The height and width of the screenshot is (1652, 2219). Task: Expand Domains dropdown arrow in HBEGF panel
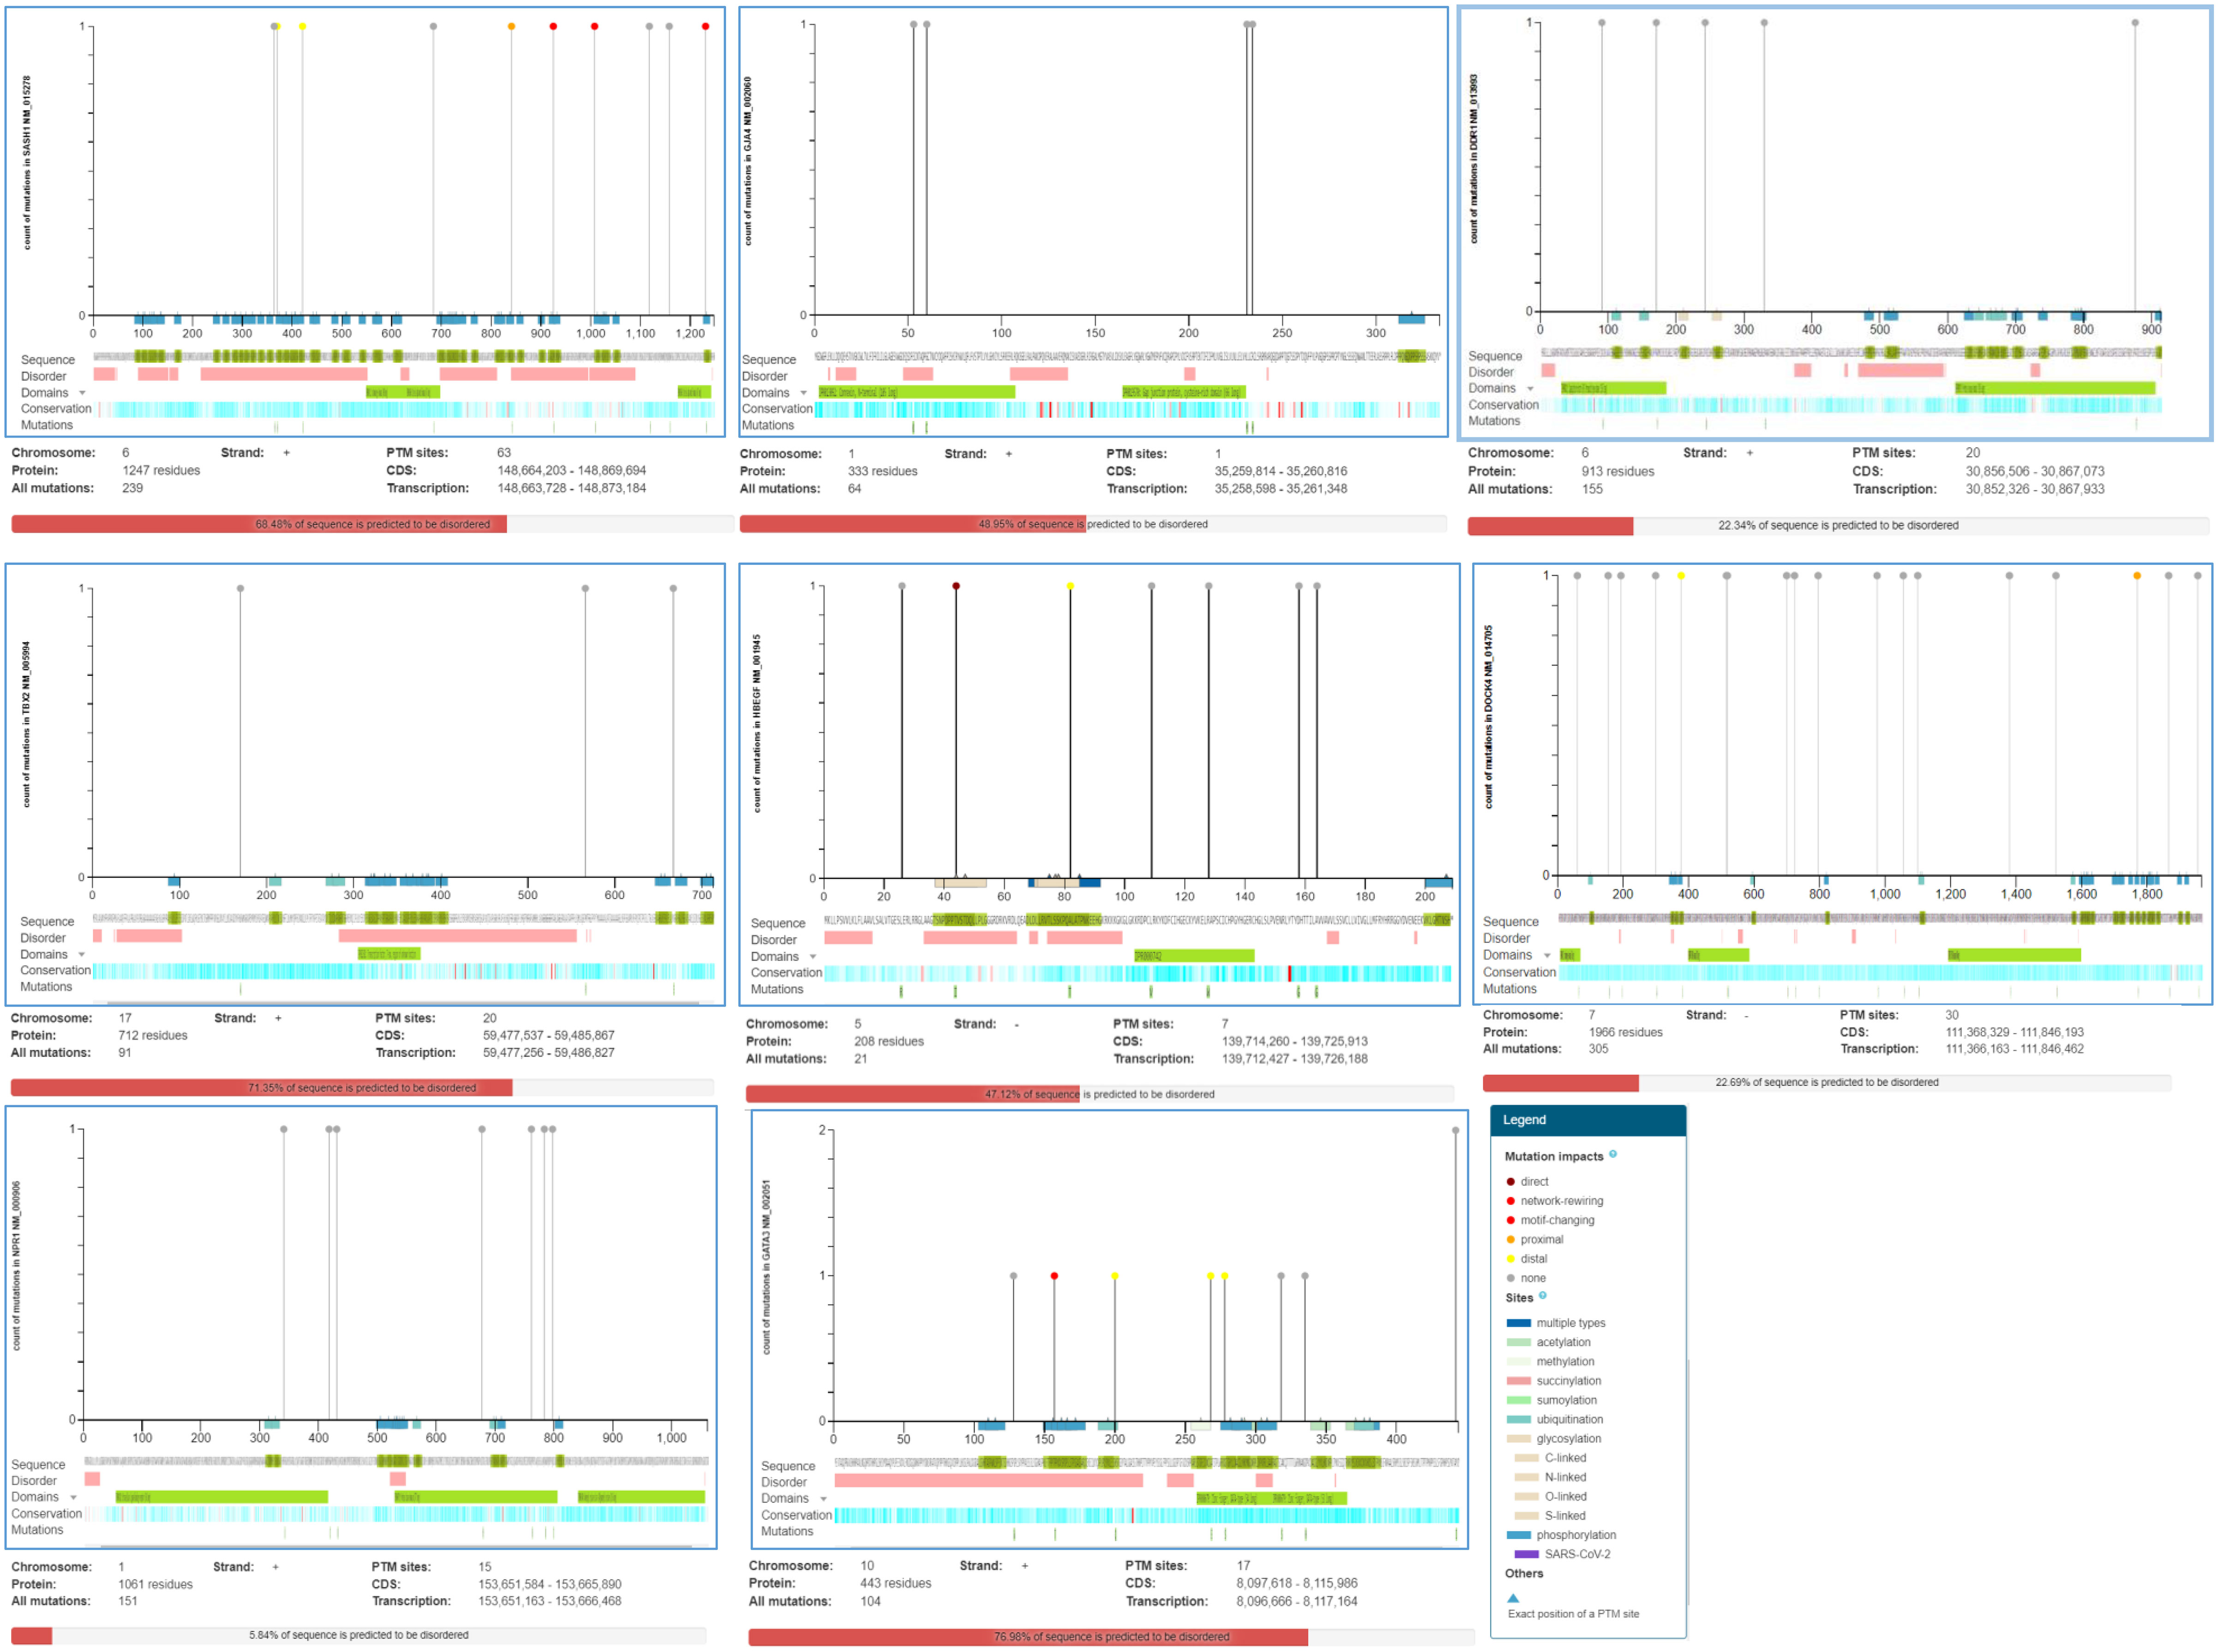point(813,957)
